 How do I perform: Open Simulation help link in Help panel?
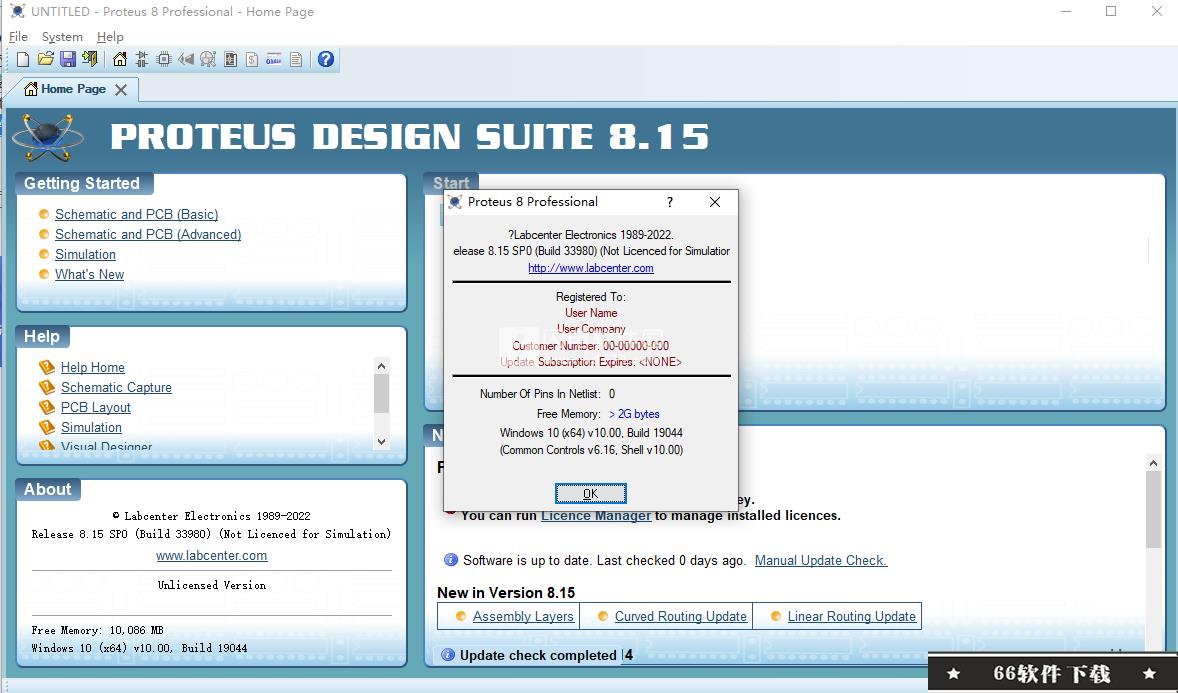(91, 427)
